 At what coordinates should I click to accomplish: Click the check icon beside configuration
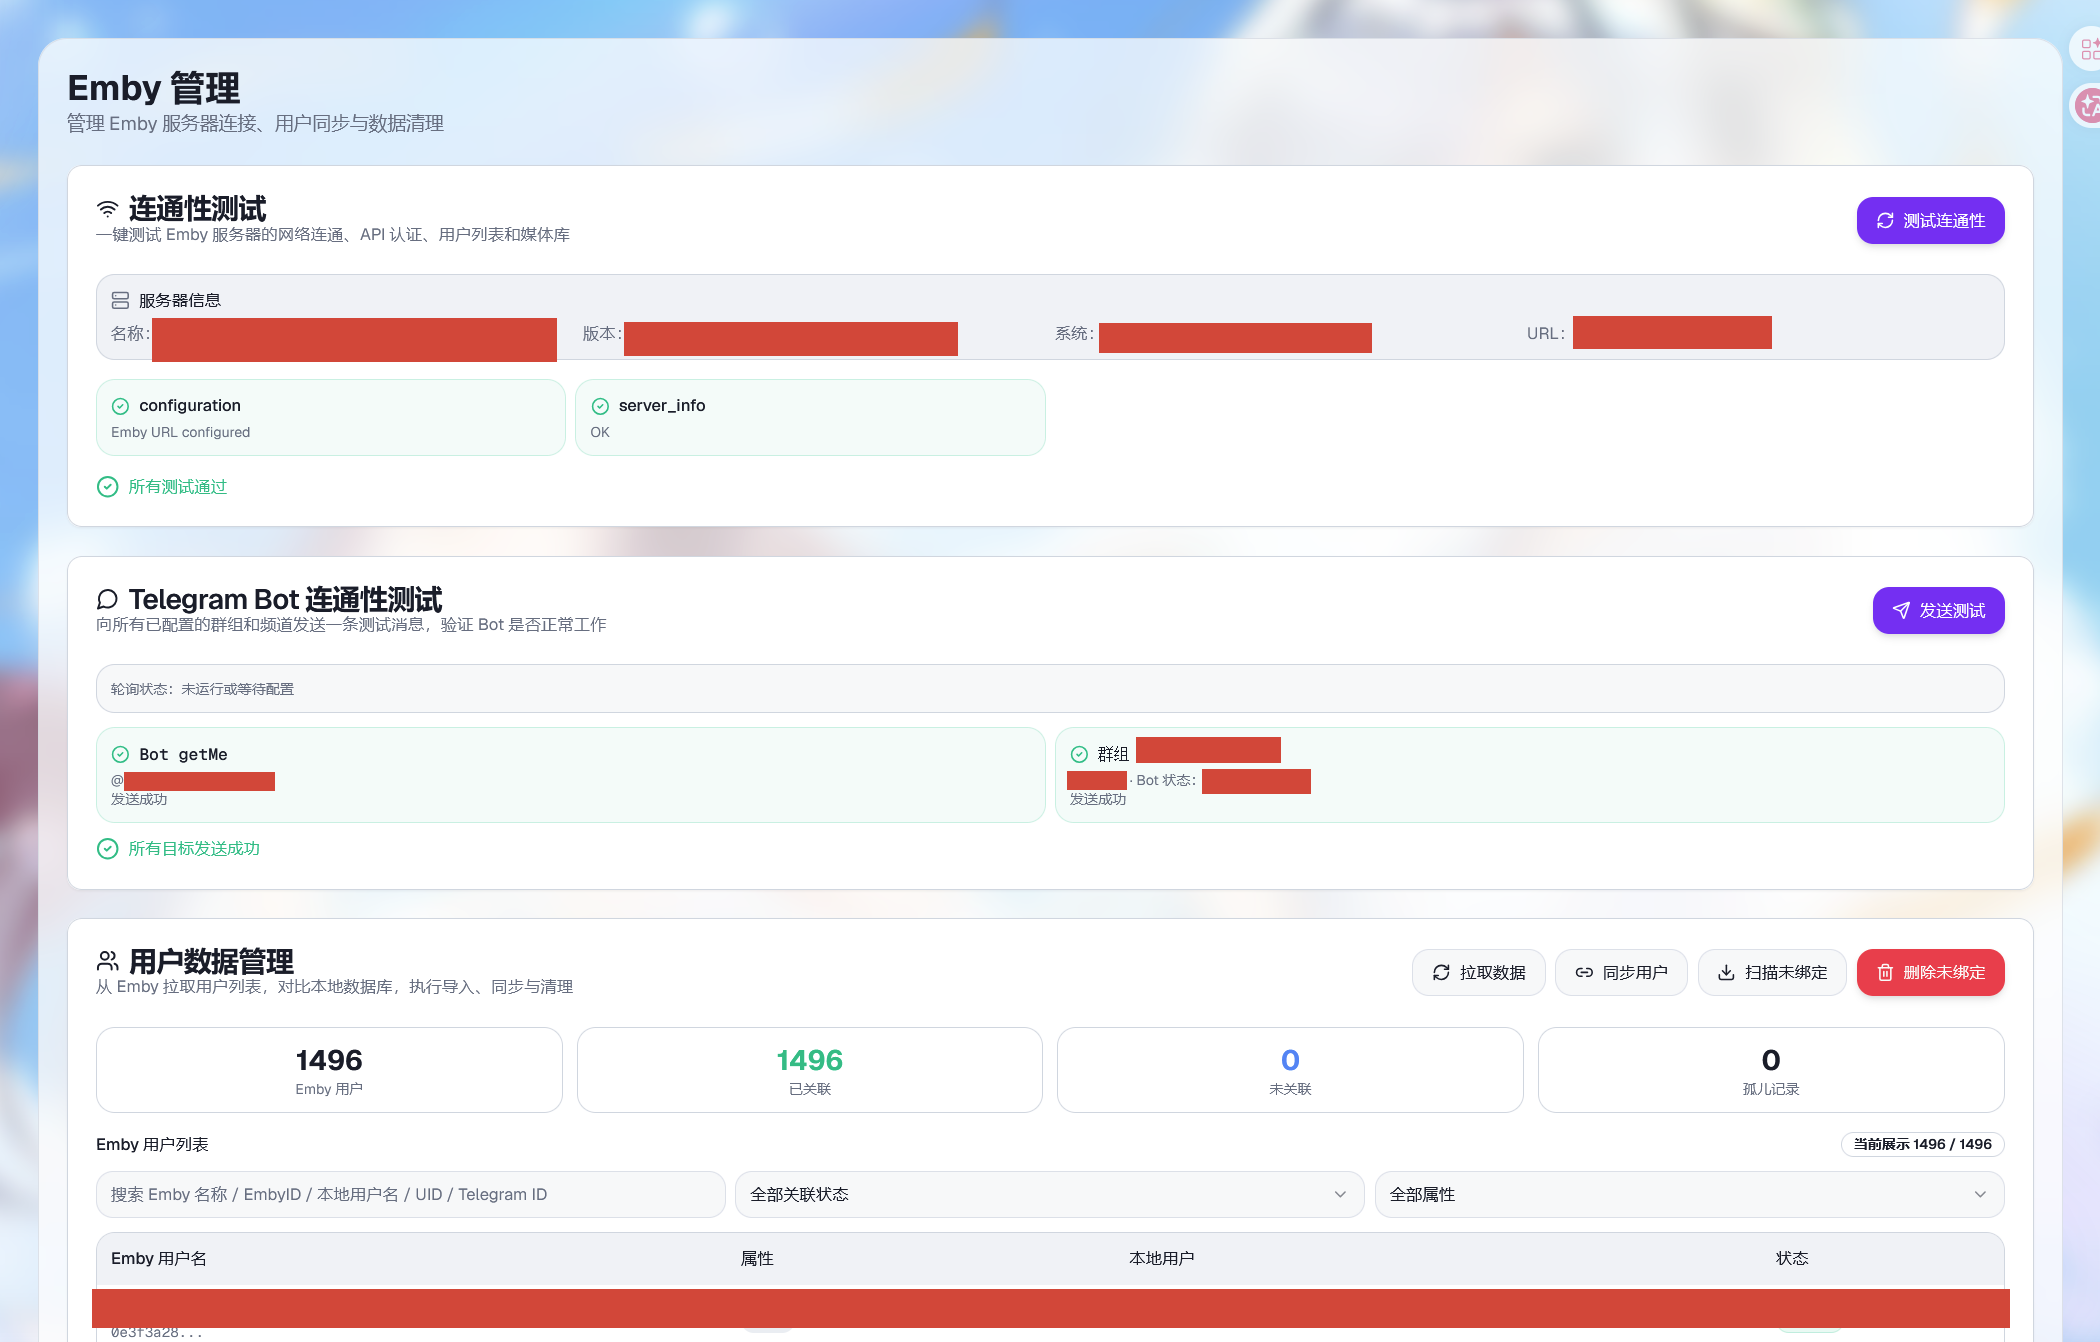coord(120,406)
